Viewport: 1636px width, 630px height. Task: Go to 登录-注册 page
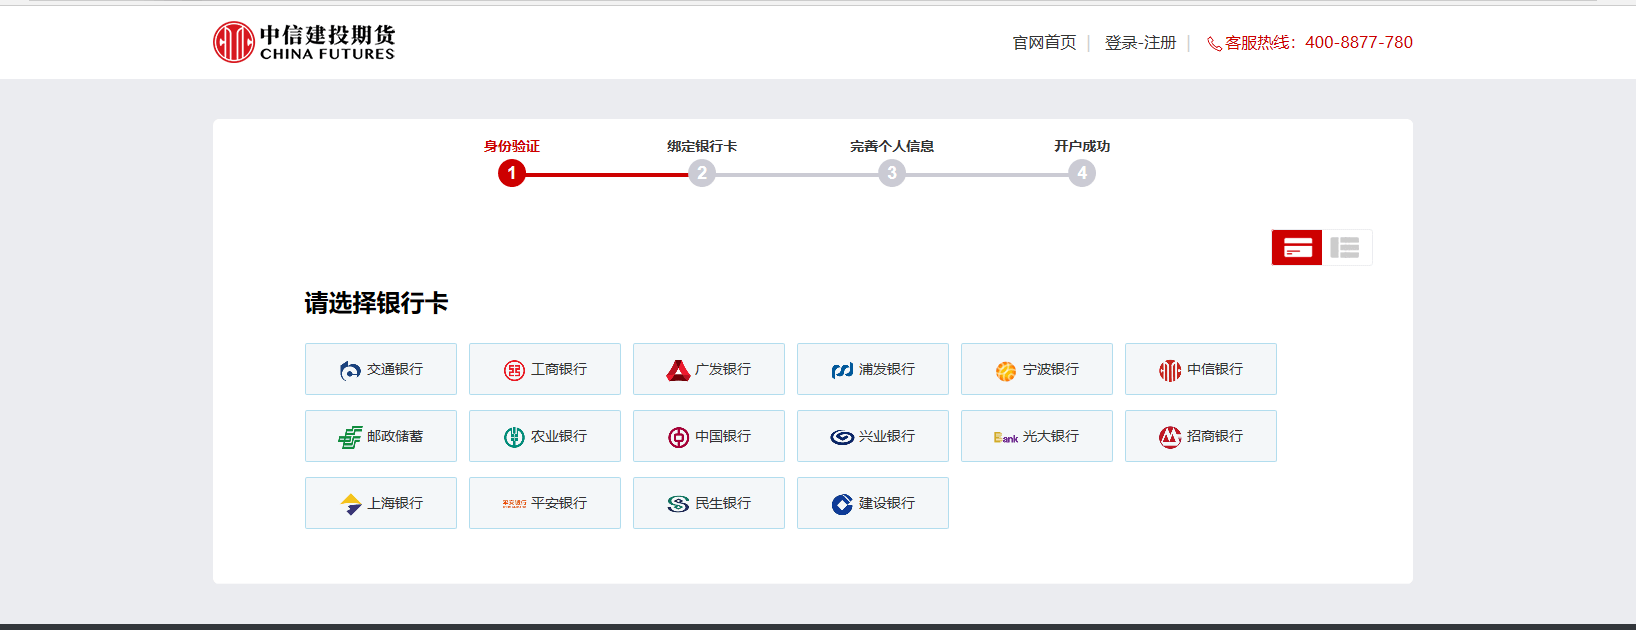coord(1140,43)
